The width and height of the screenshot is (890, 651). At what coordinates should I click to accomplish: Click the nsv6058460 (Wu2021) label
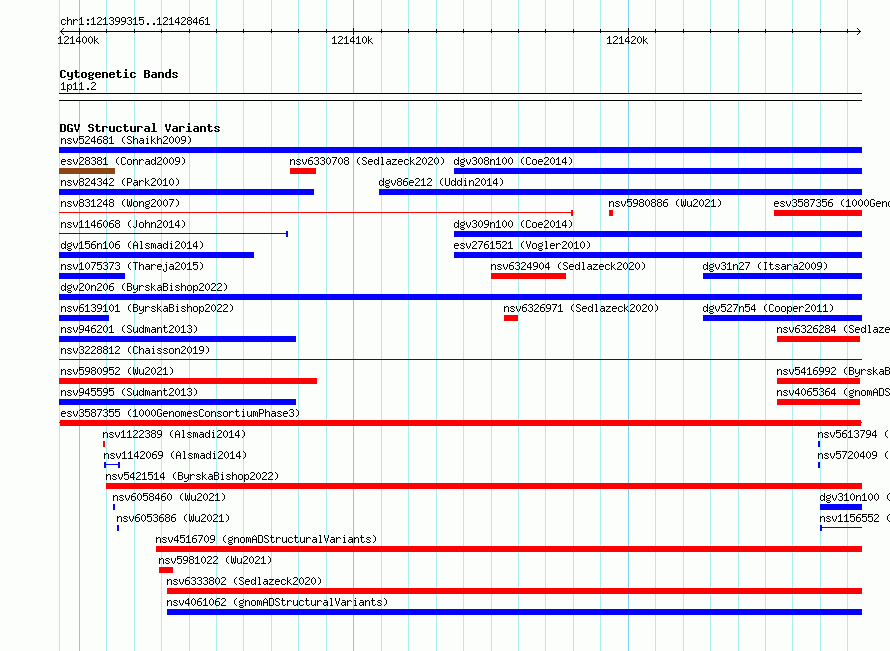(x=169, y=497)
